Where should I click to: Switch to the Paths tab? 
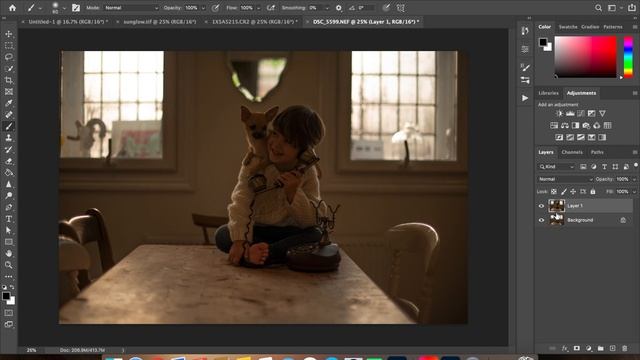click(x=597, y=152)
